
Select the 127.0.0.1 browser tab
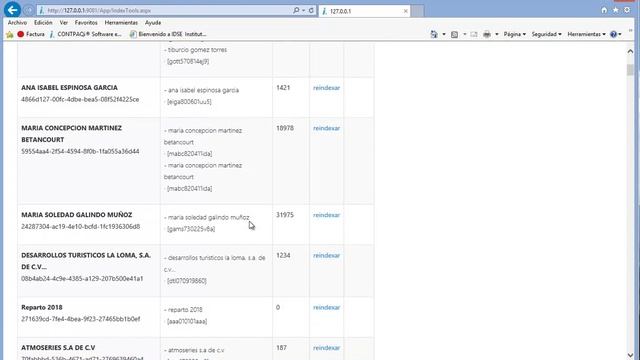(364, 11)
